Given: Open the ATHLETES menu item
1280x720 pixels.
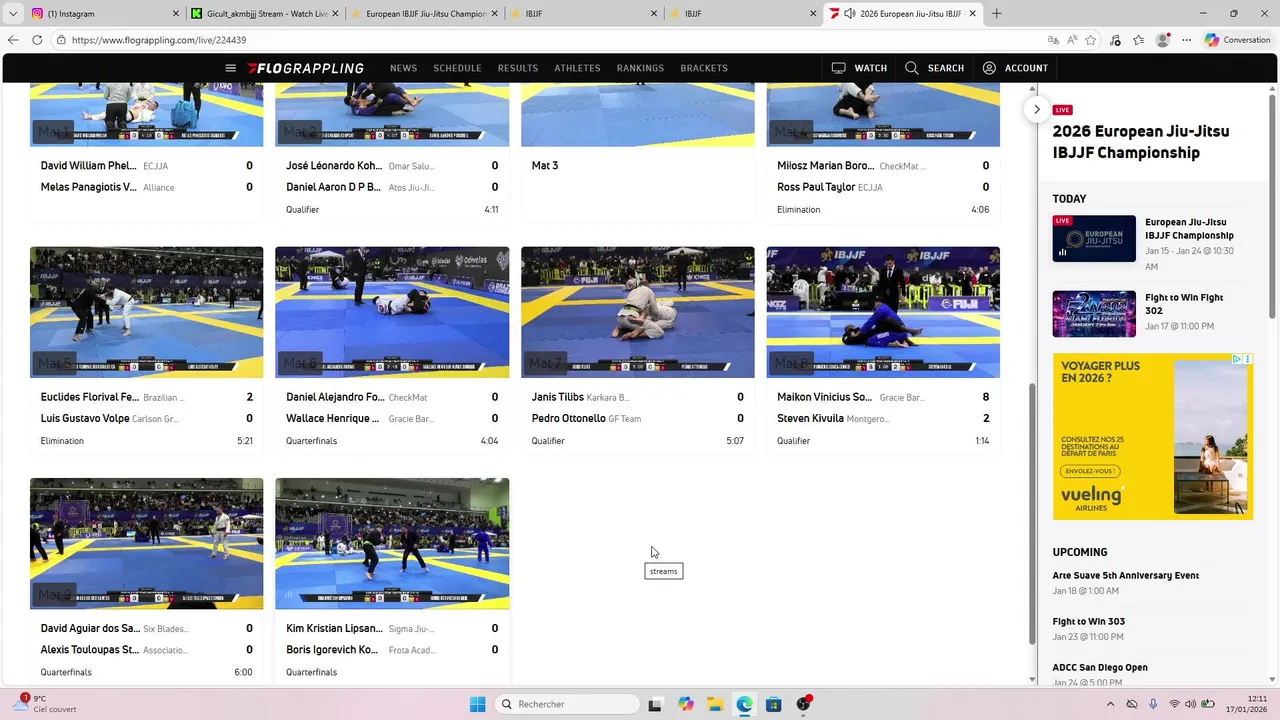Looking at the screenshot, I should [577, 68].
